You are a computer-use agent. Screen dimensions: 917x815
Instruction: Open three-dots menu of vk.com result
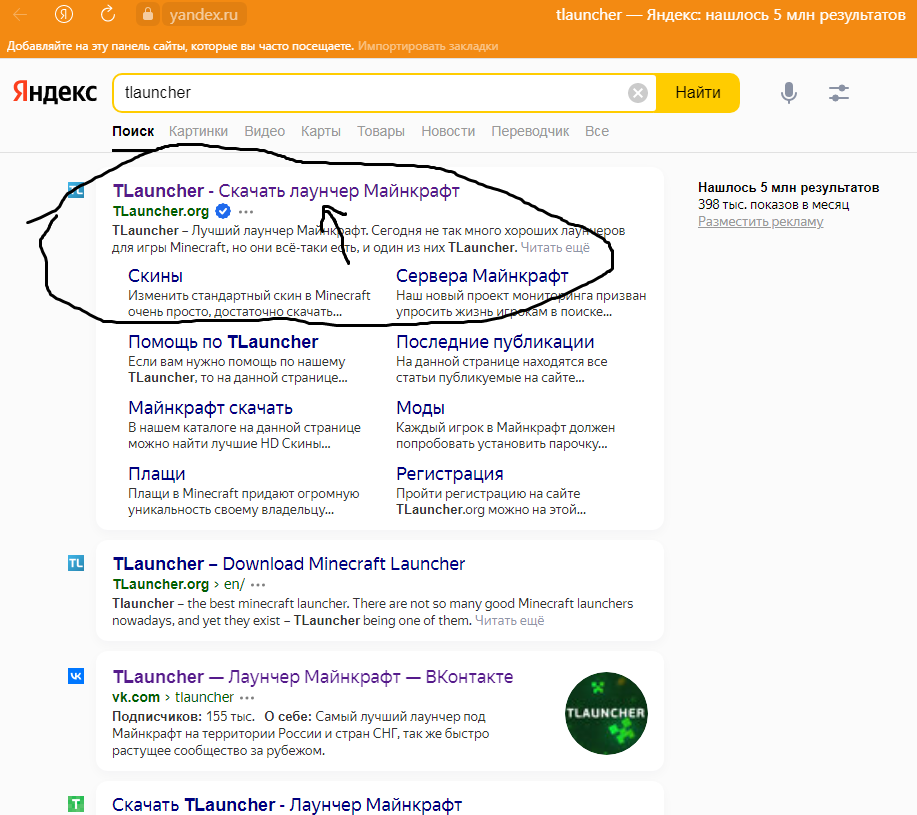(247, 697)
